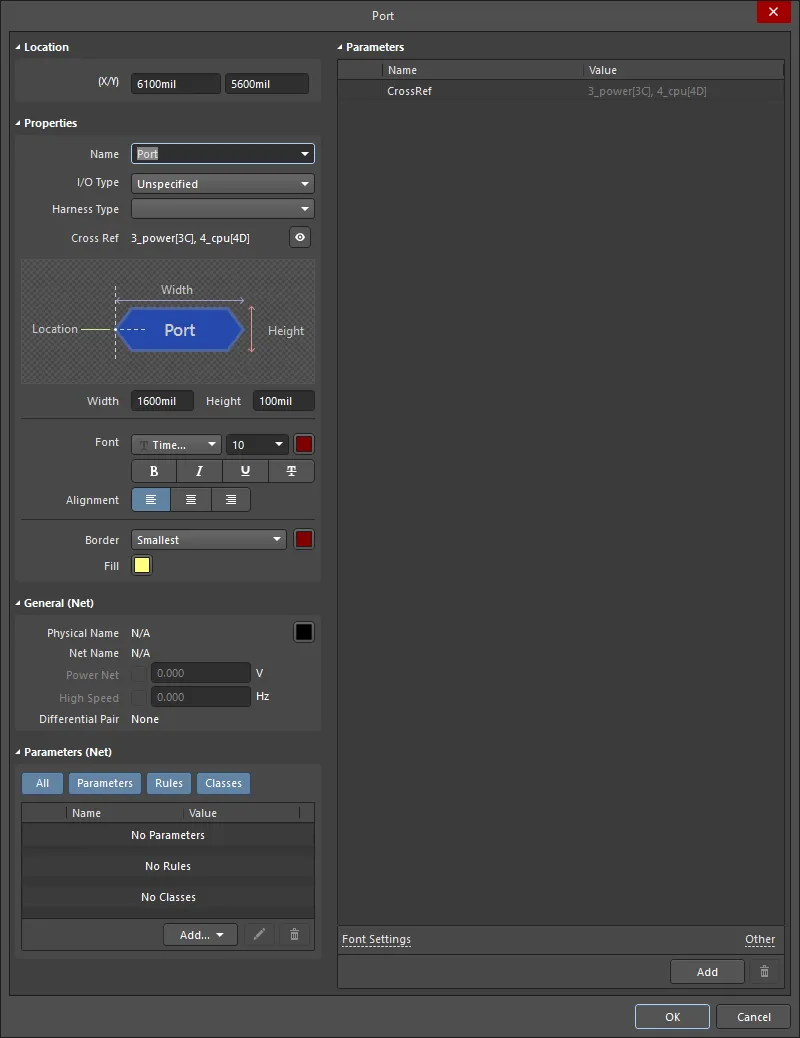Click the High Speed frequency field

pyautogui.click(x=201, y=696)
